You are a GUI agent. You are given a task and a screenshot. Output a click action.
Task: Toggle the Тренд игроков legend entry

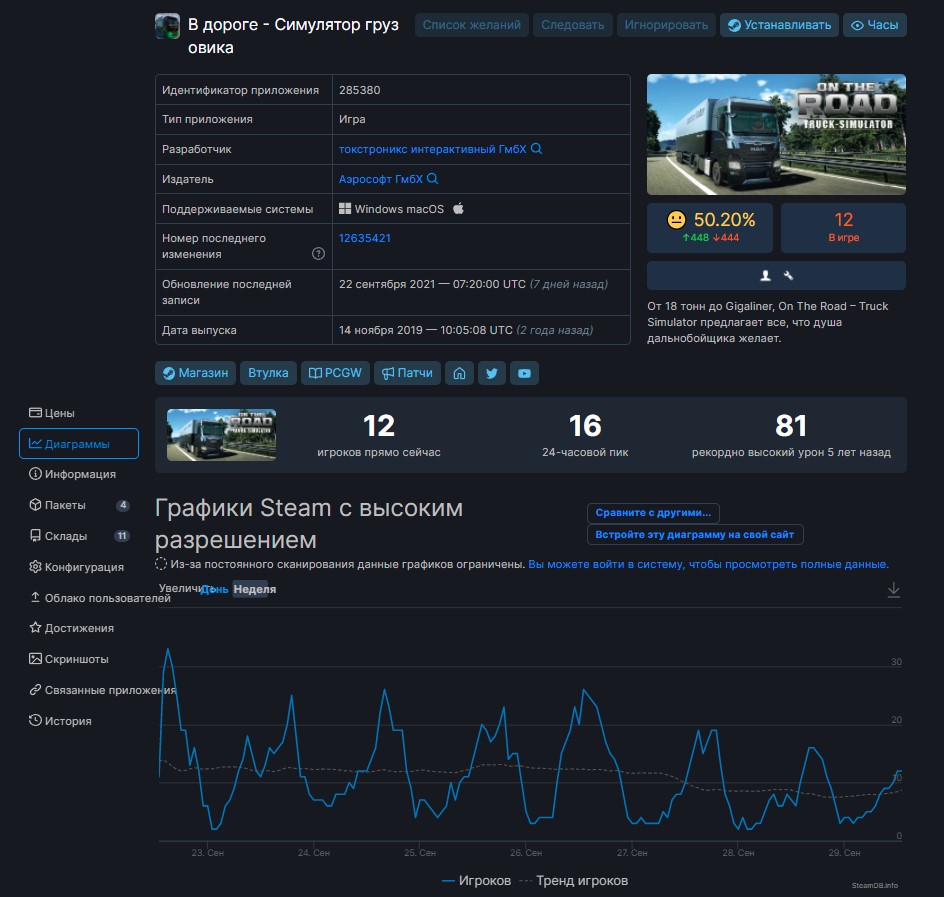(x=574, y=881)
